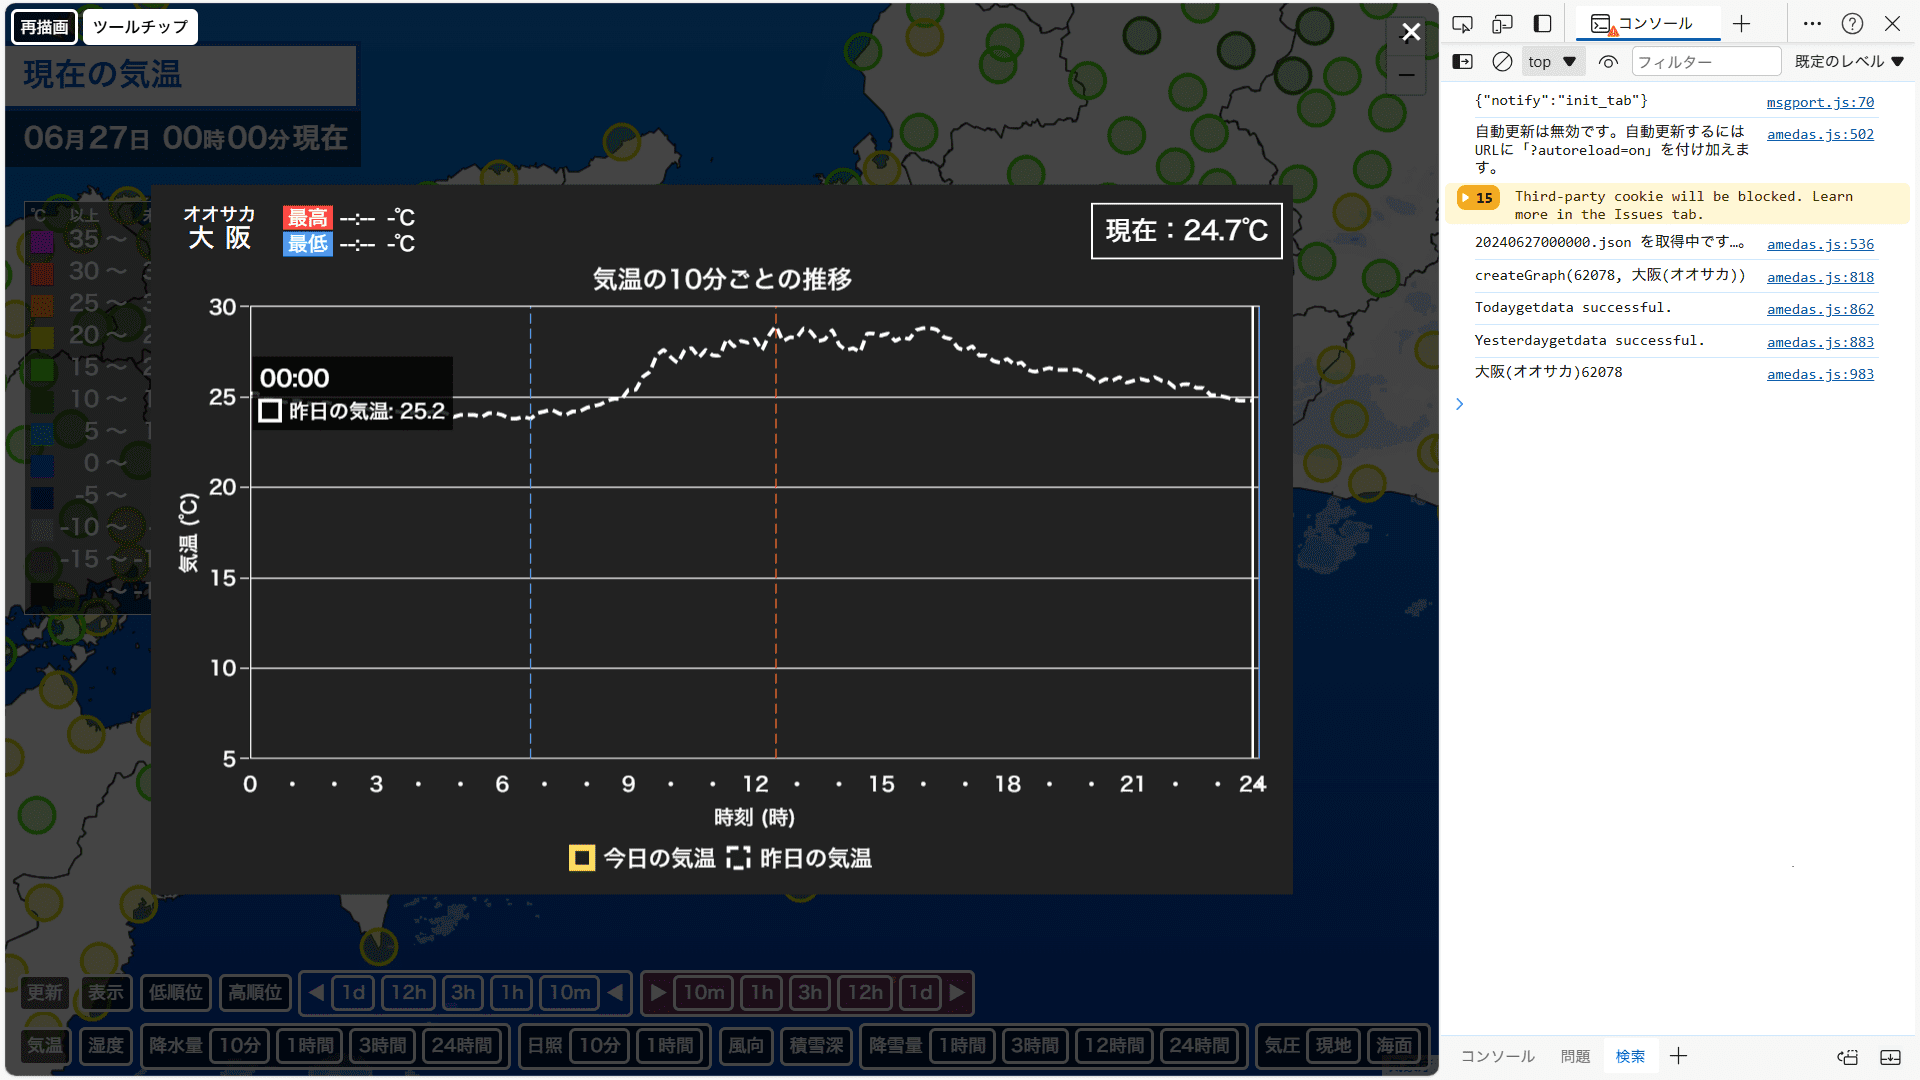The height and width of the screenshot is (1080, 1920).
Task: Open the amedas.js:818 source link
Action: point(1820,277)
